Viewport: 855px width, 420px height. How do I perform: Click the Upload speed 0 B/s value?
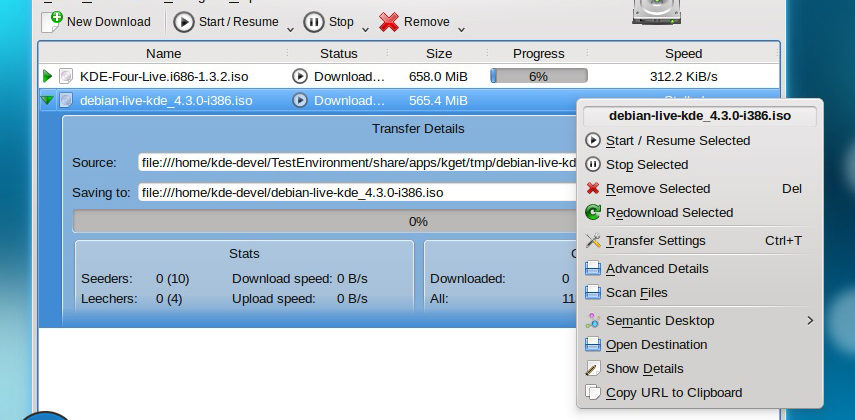pos(352,299)
